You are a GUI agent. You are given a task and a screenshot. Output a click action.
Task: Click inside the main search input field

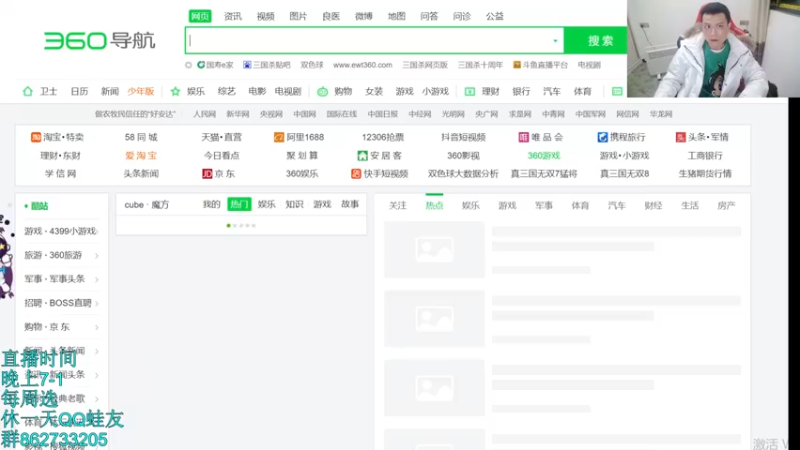[x=374, y=41]
